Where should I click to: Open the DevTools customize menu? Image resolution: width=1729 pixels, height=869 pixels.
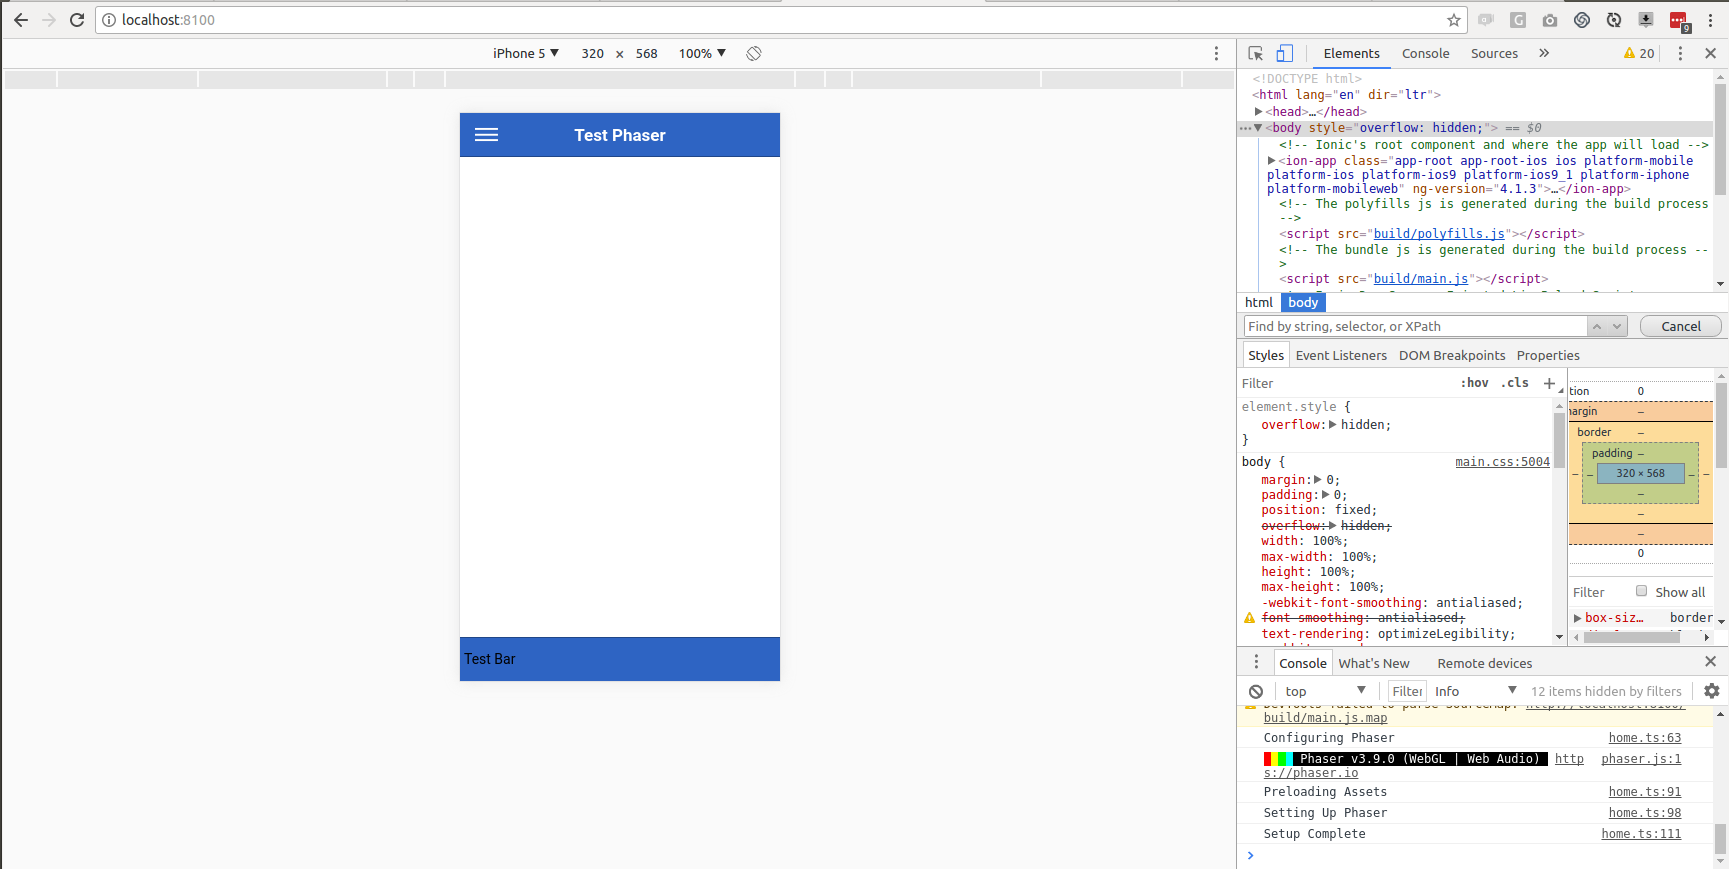pyautogui.click(x=1680, y=53)
